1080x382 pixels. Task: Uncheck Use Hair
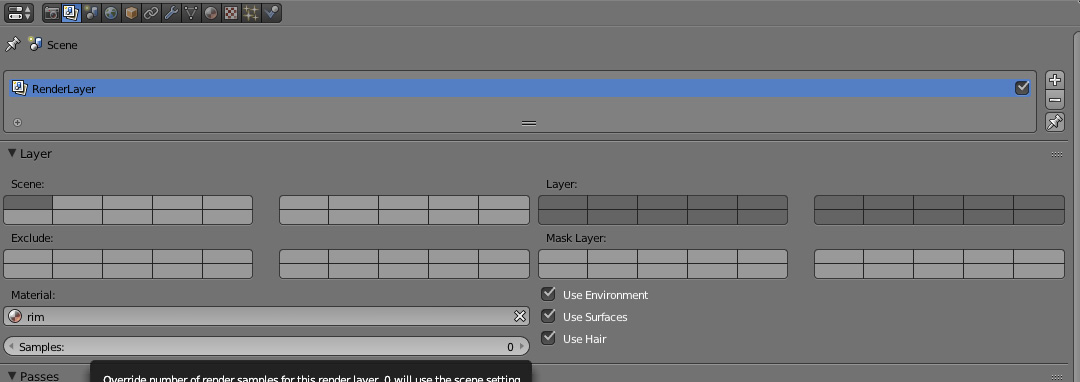(x=548, y=338)
